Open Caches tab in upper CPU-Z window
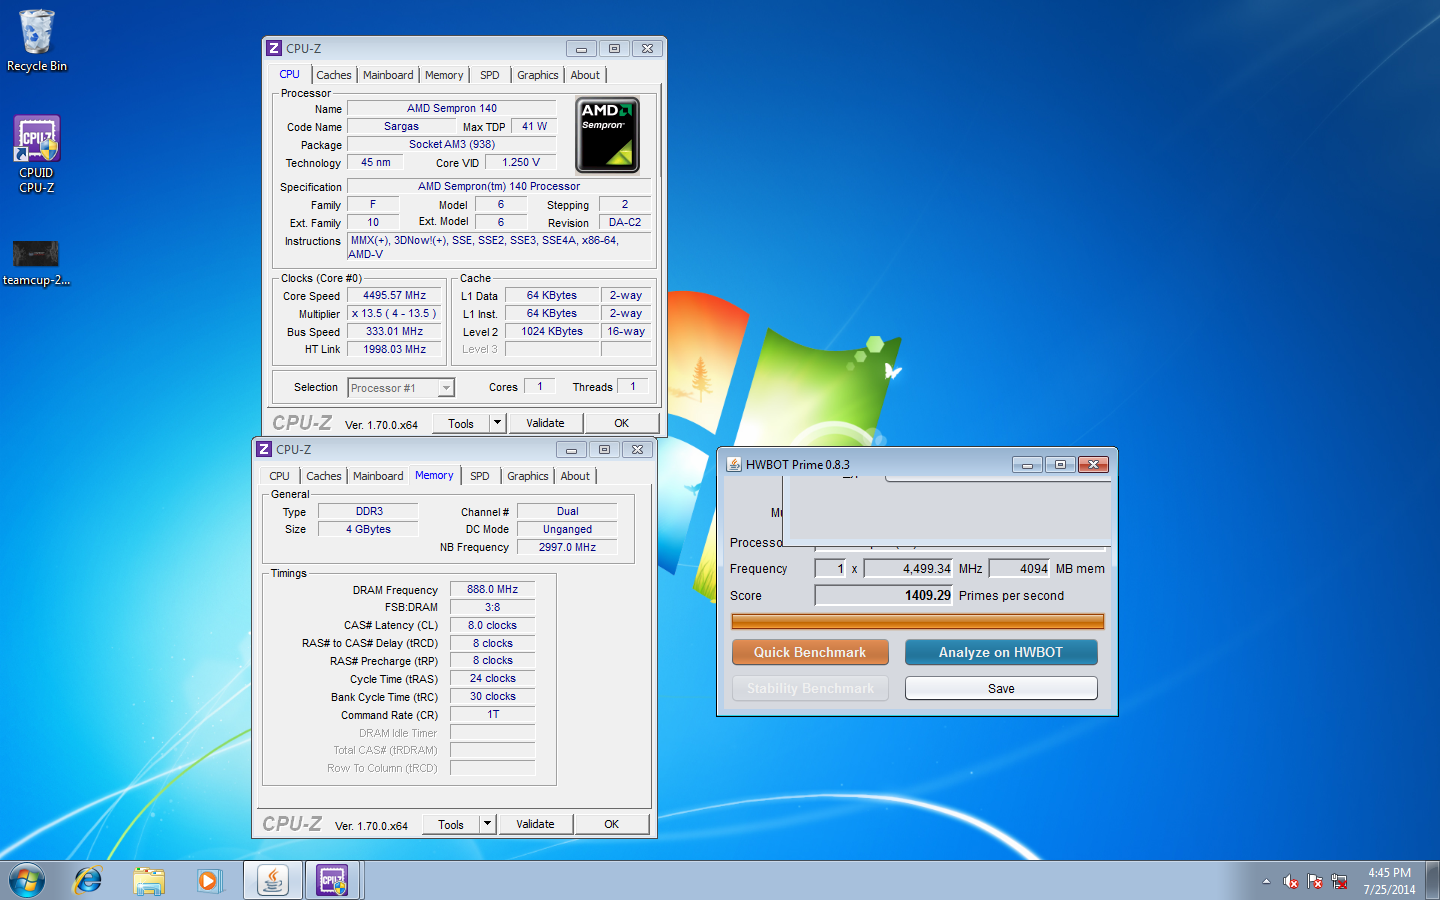 334,75
